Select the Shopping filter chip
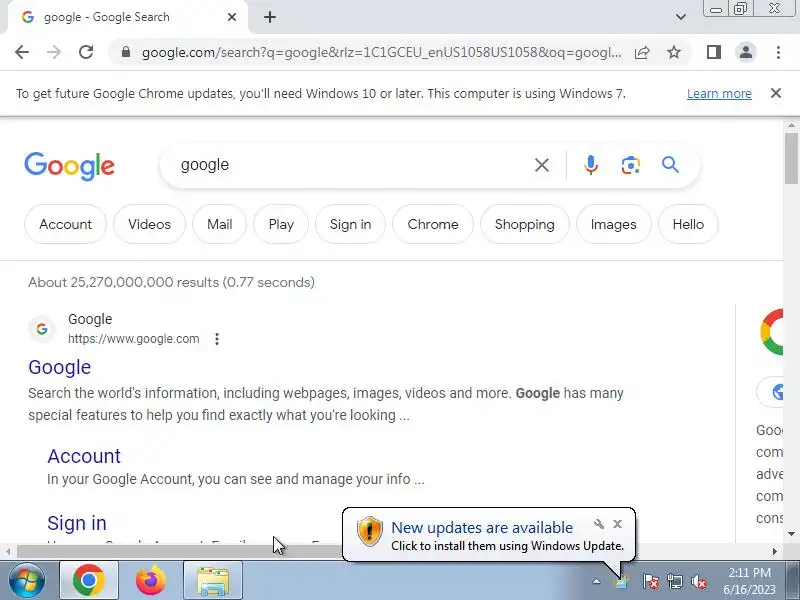This screenshot has height=600, width=800. tap(524, 224)
